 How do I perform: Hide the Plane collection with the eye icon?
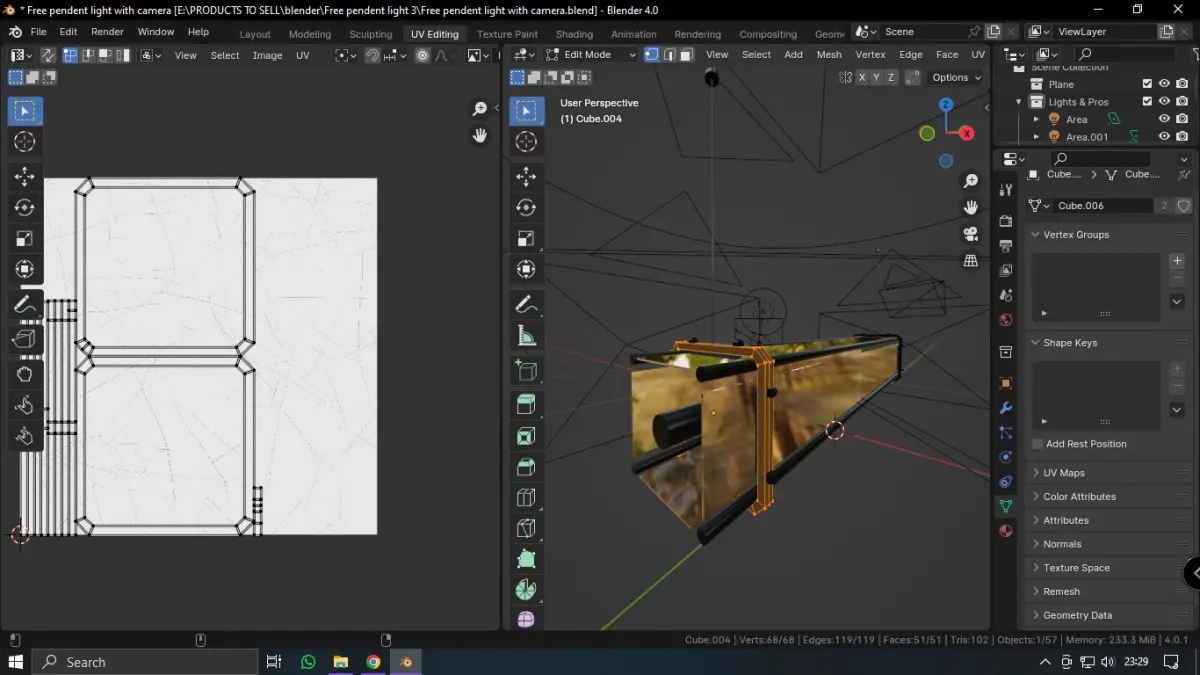tap(1164, 84)
